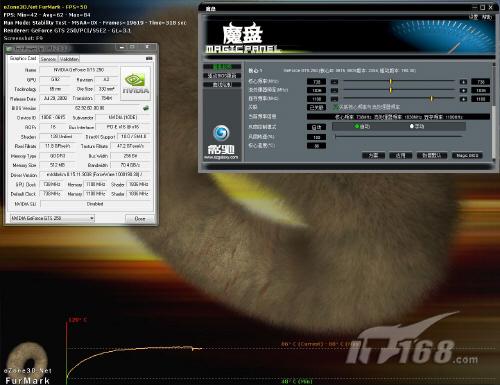Click the Driver Version field in GPU-Z
The width and height of the screenshot is (500, 385).
coord(95,174)
